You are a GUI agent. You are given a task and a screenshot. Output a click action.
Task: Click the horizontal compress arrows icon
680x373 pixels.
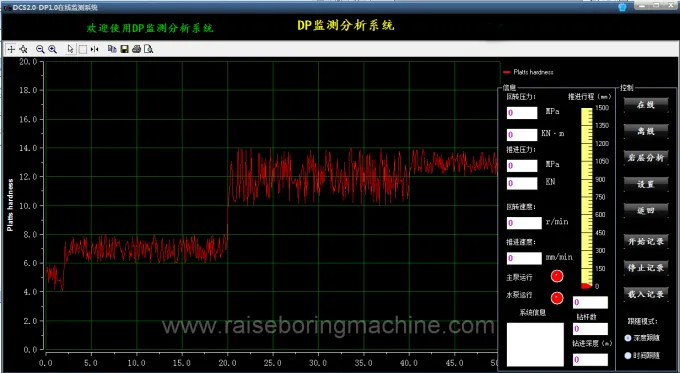[x=95, y=49]
